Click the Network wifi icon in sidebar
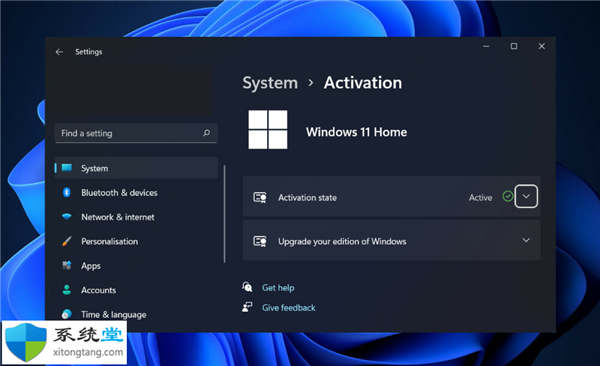The image size is (600, 366). point(67,217)
